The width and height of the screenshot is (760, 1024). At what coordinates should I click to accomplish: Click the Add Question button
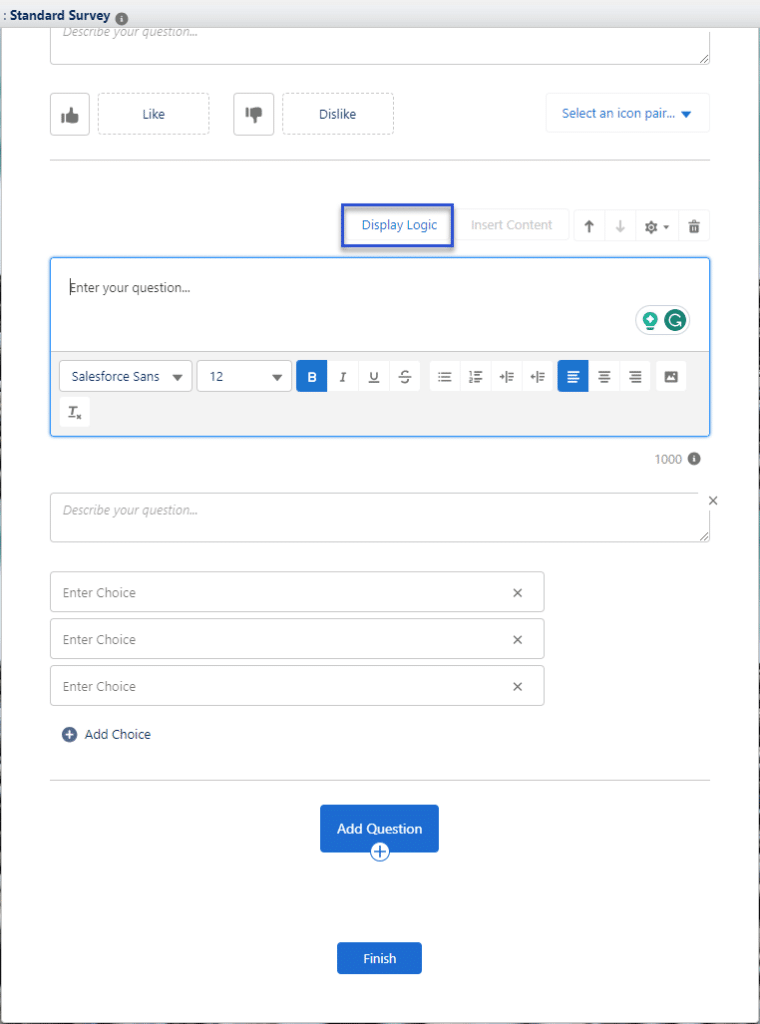pos(379,828)
